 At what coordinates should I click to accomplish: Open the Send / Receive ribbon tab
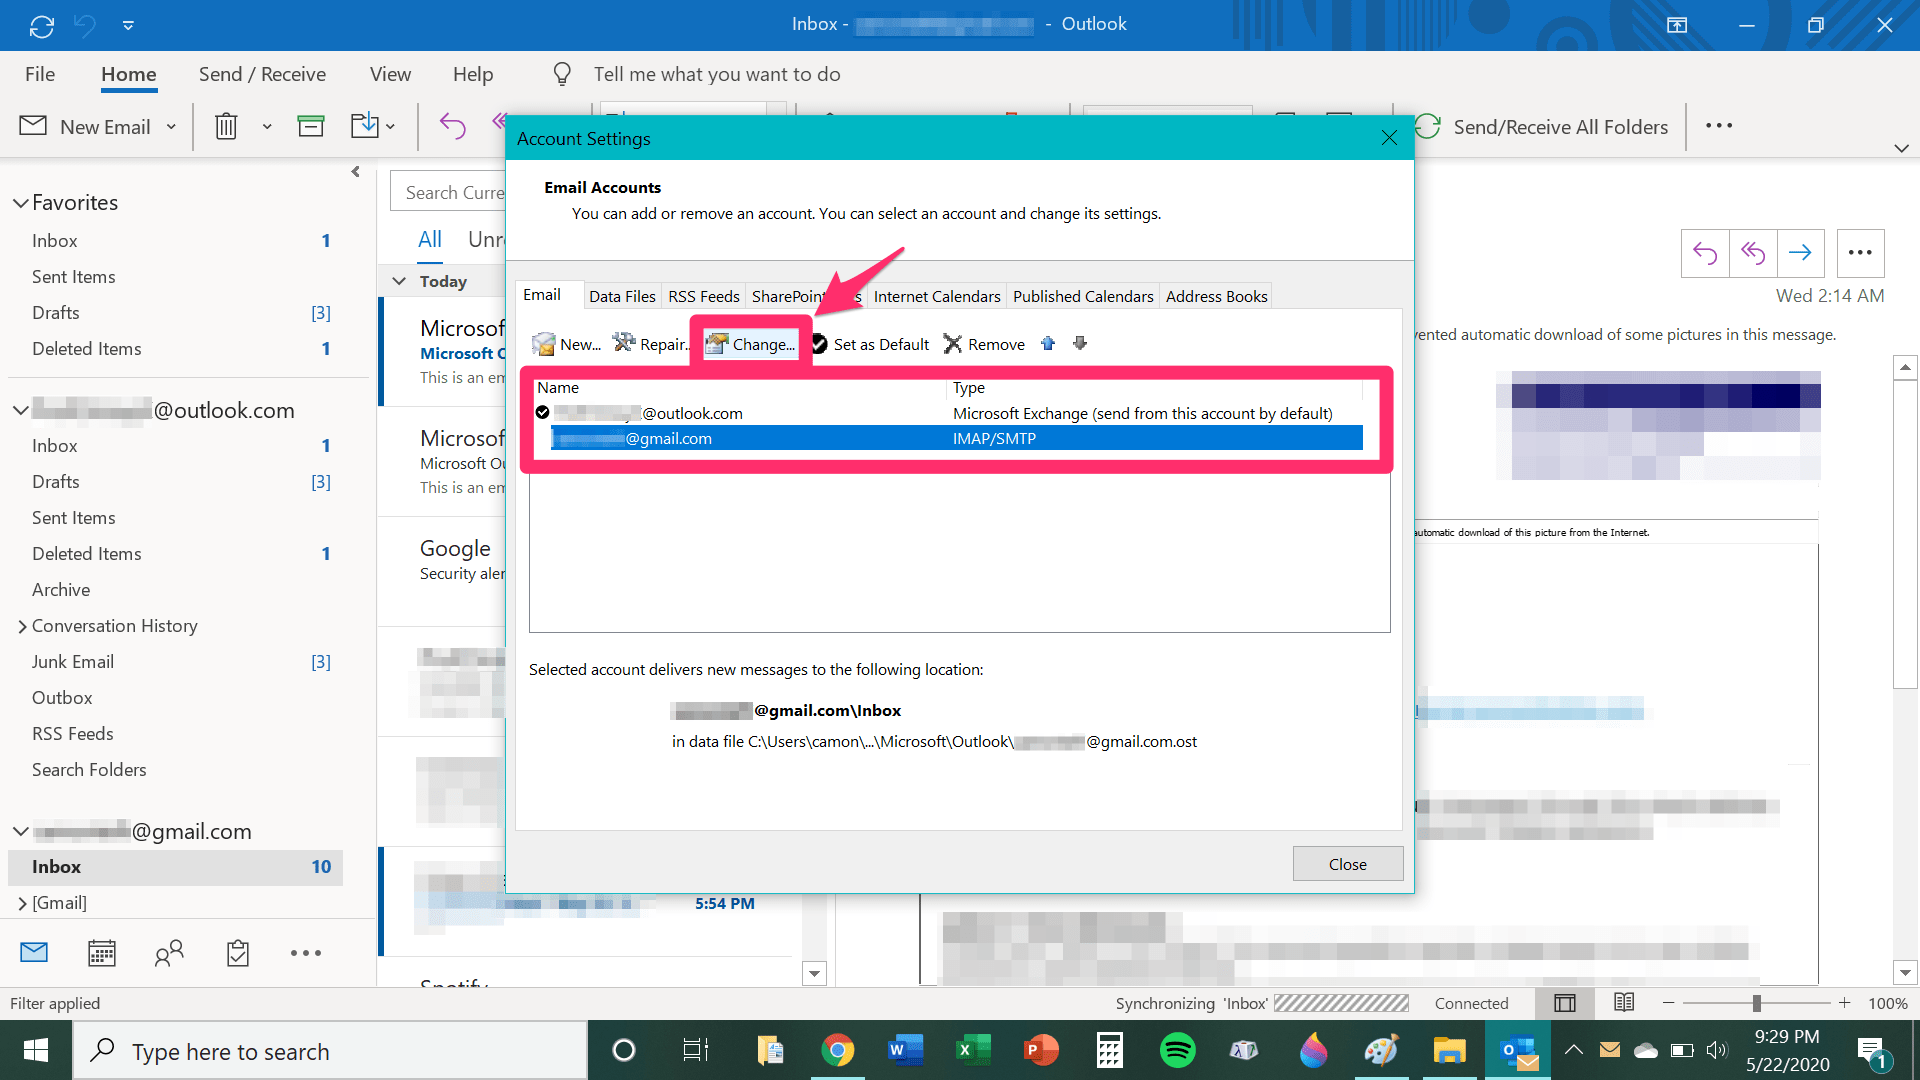click(x=262, y=74)
